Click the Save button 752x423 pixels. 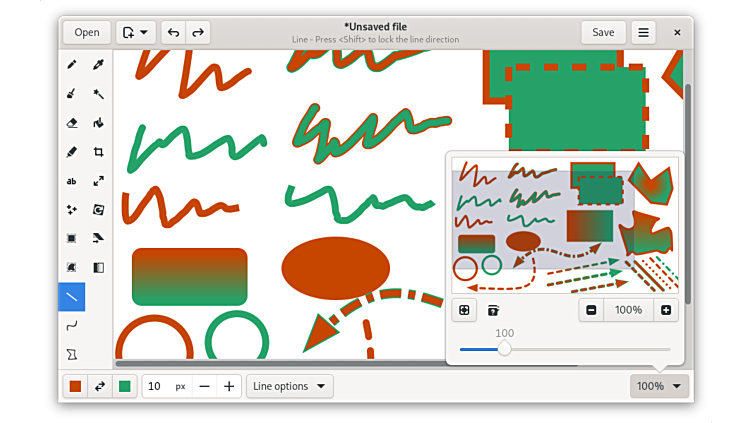pos(603,32)
